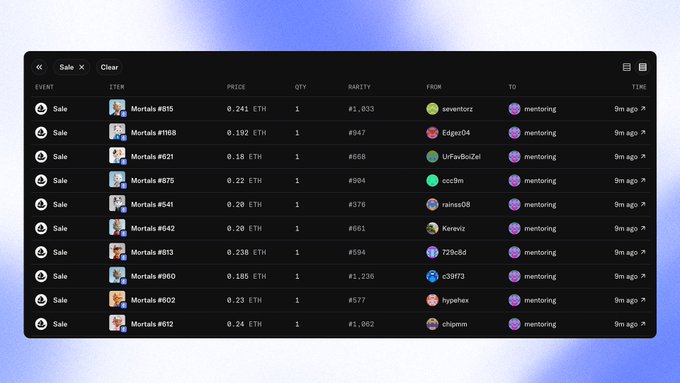
Task: Click the RARITY column header
Action: pos(359,87)
